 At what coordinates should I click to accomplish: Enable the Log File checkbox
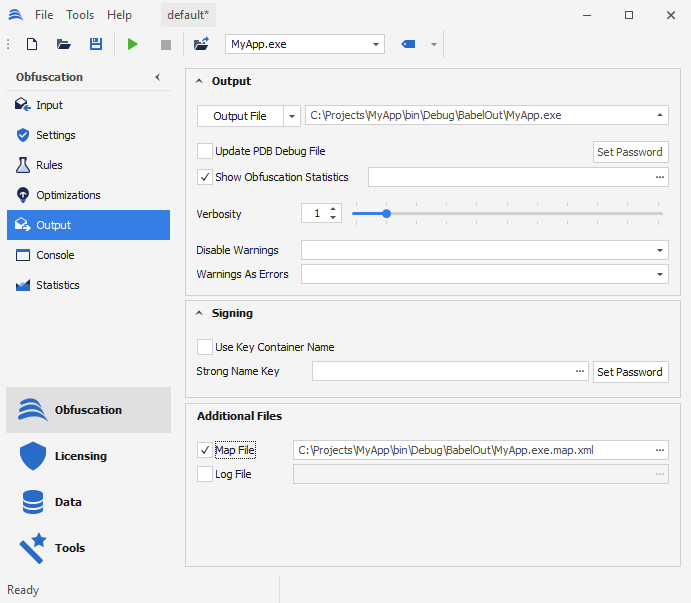pos(205,474)
